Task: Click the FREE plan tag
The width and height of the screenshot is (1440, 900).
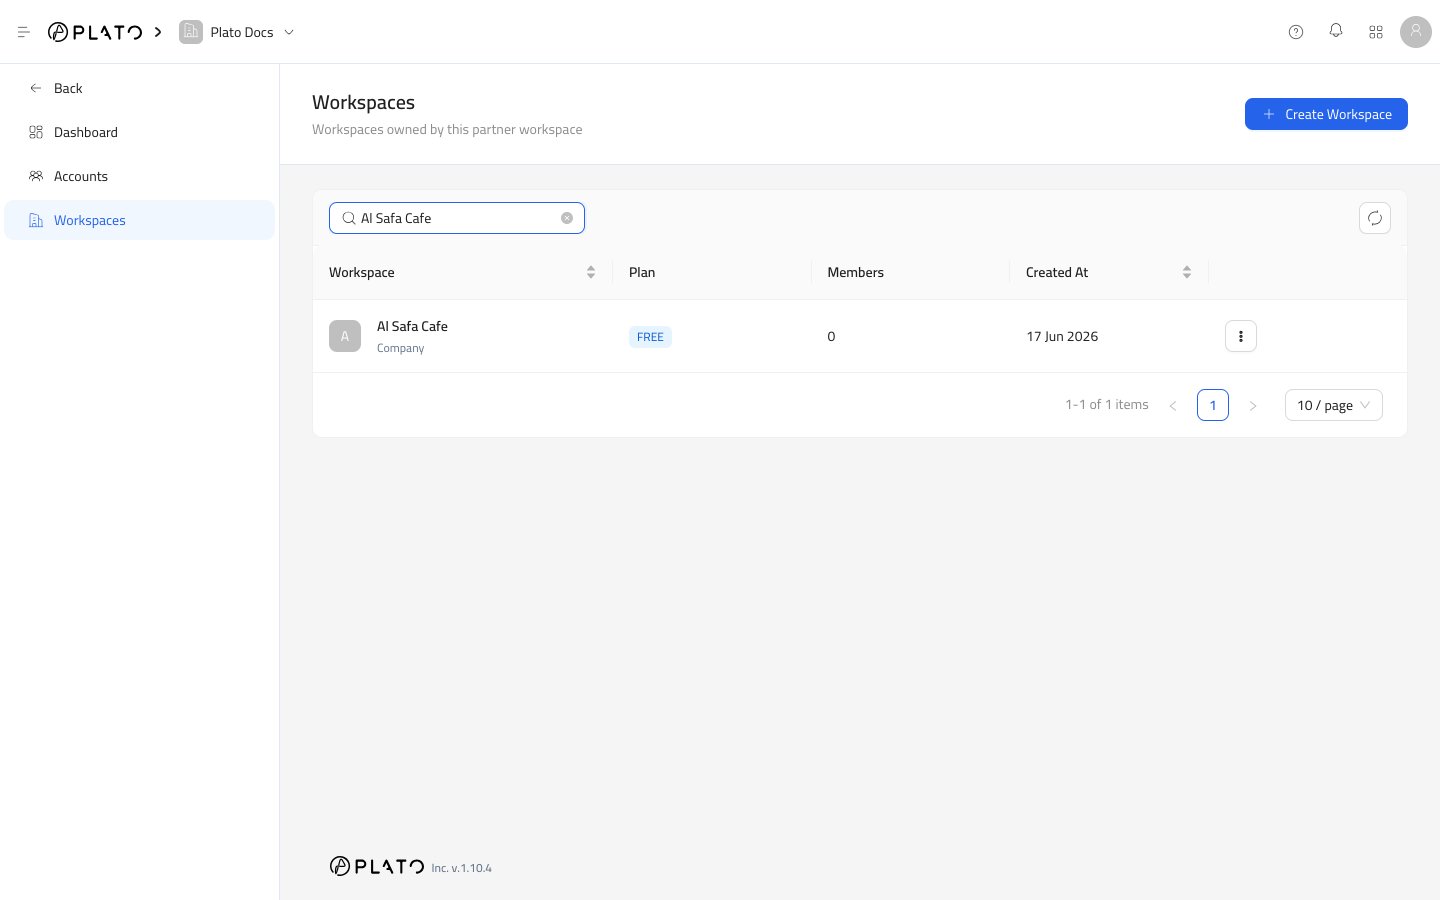Action: [650, 337]
